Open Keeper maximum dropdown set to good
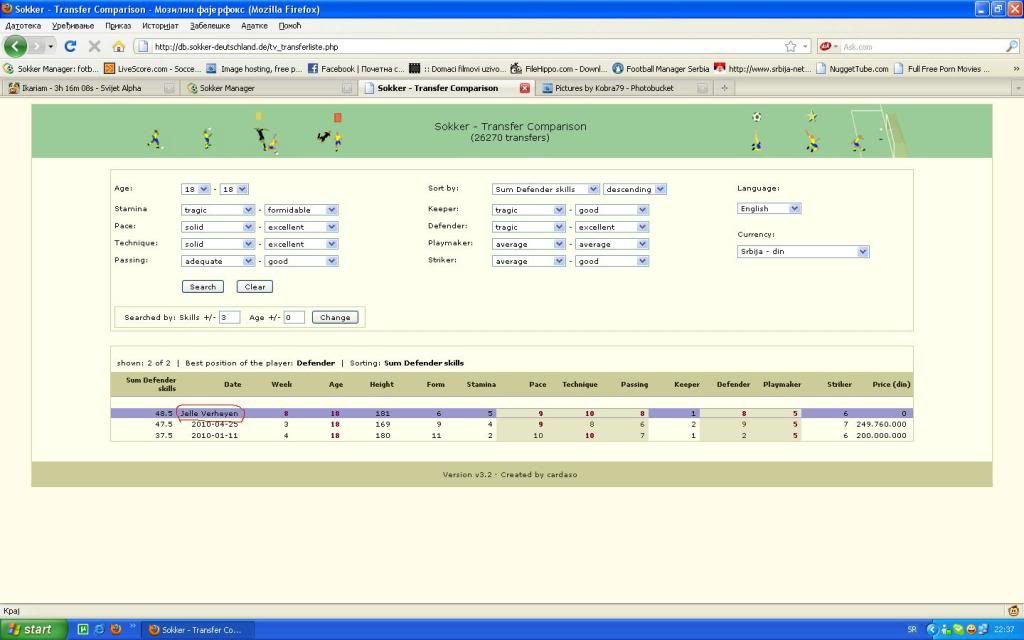Screen dimensions: 1024x640 [x=612, y=210]
